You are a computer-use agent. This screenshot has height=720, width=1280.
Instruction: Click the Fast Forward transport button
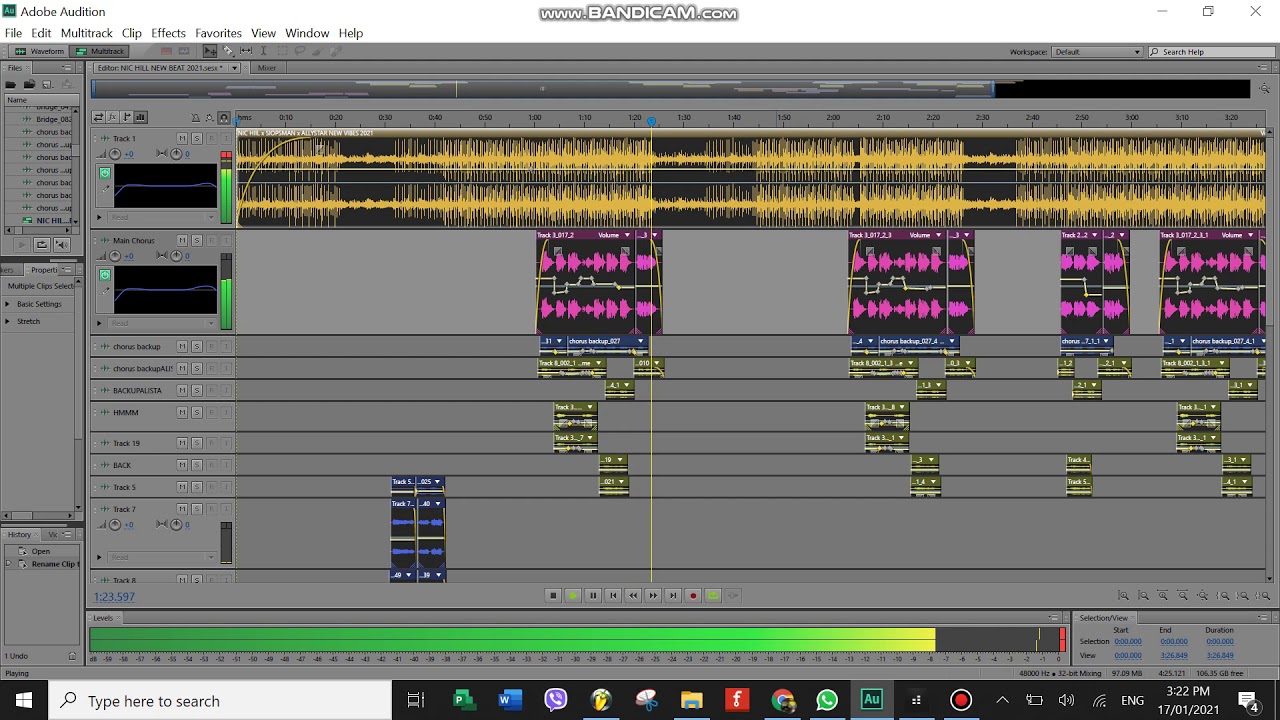click(653, 595)
